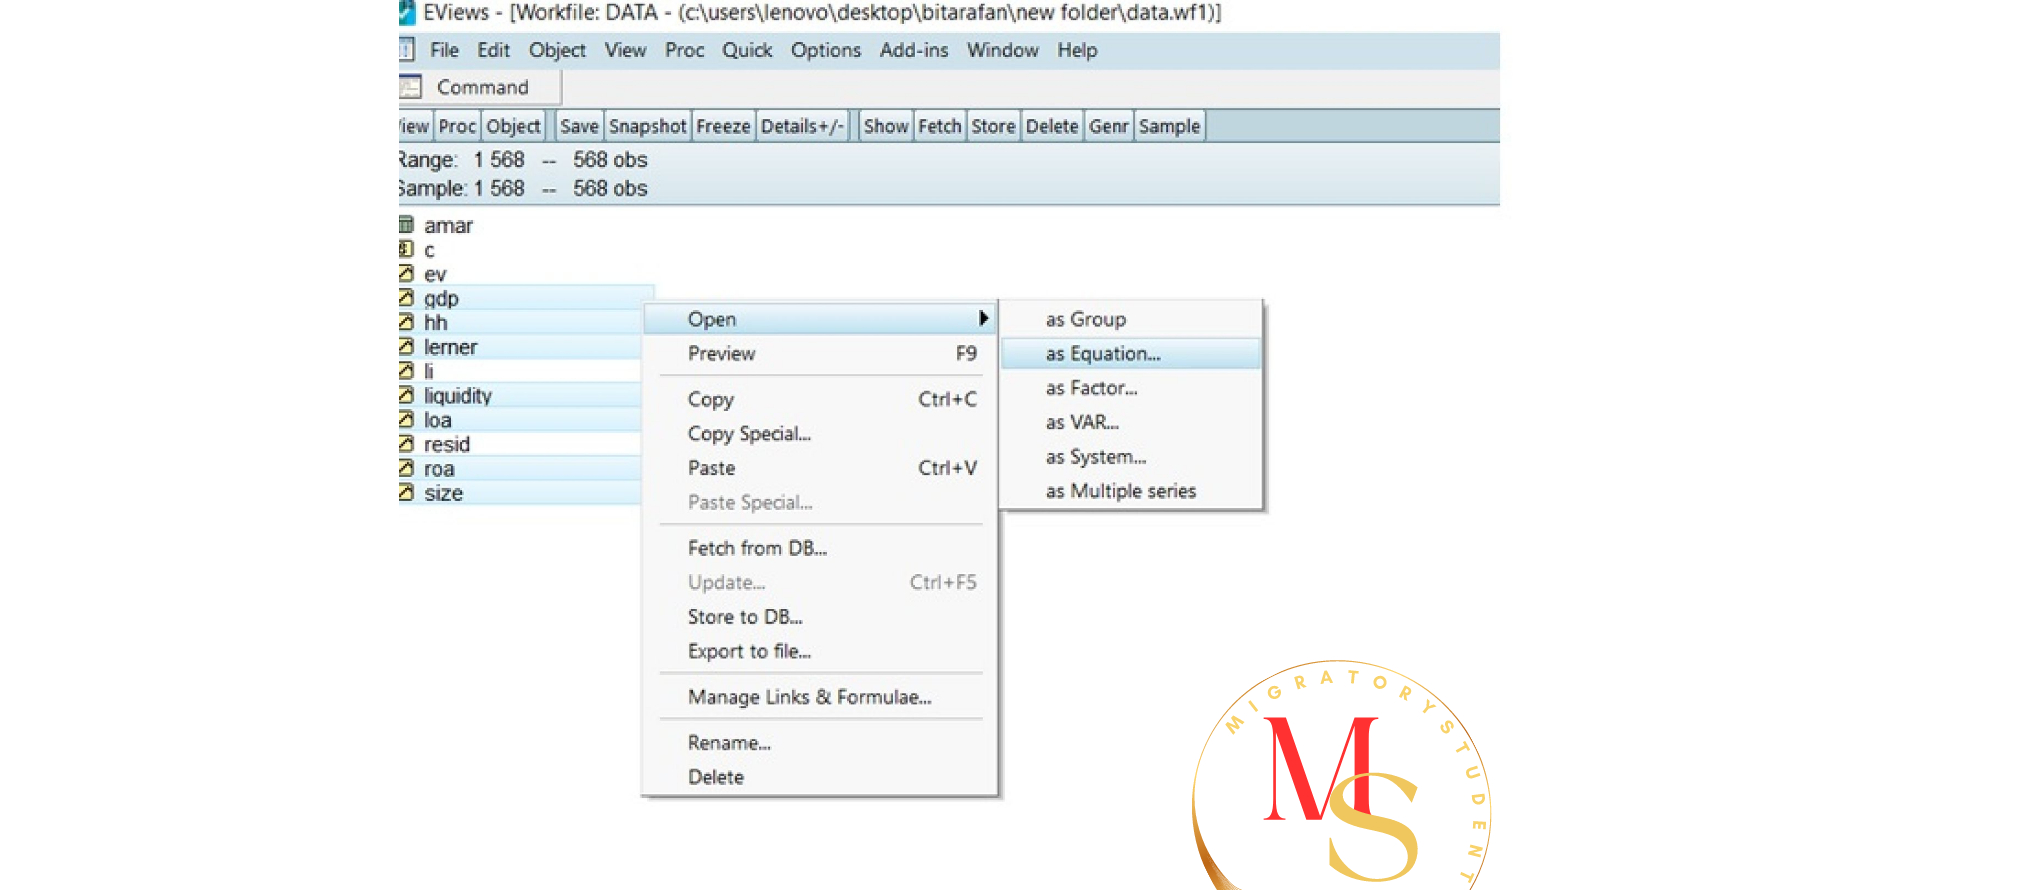Select 'Fetch from DB...' in context menu
Viewport: 2040px width, 890px height.
click(820, 548)
